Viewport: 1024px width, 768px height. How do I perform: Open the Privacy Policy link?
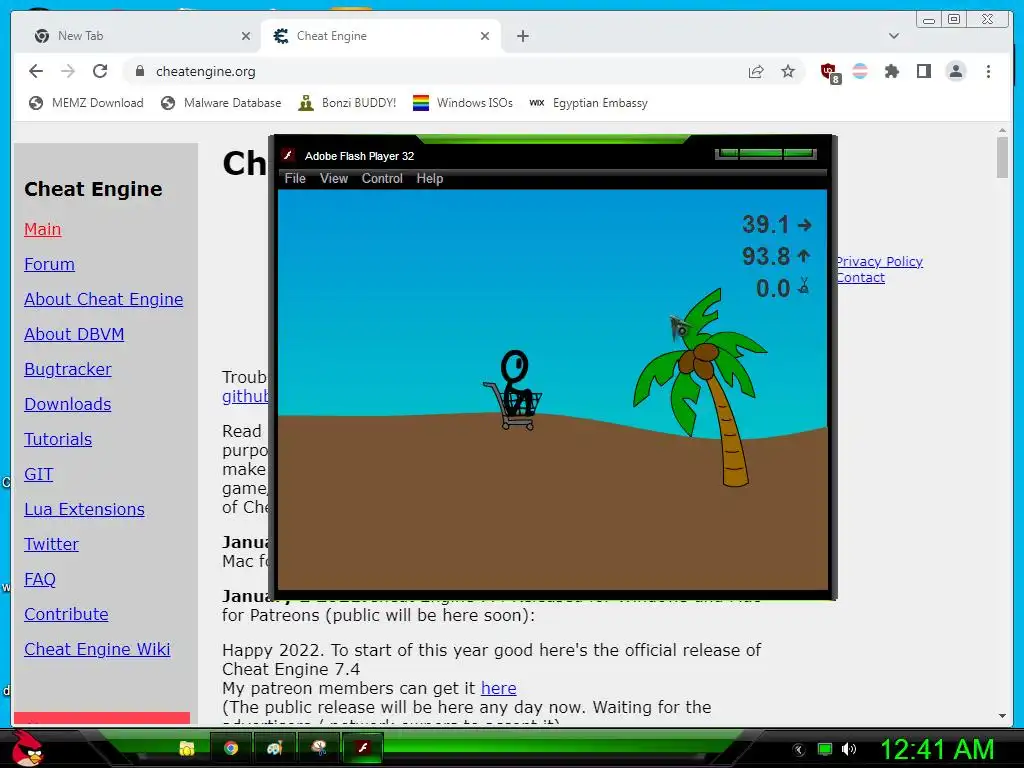pos(880,261)
